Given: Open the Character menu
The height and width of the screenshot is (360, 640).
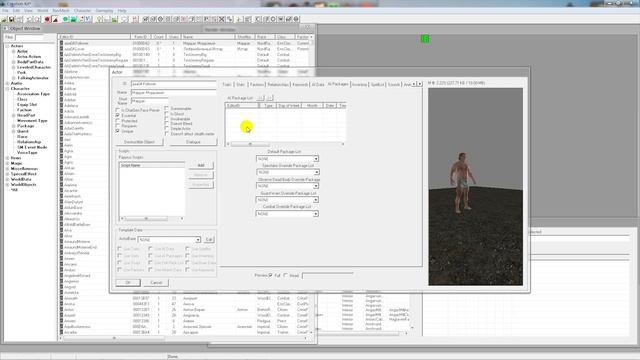Looking at the screenshot, I should pyautogui.click(x=82, y=11).
